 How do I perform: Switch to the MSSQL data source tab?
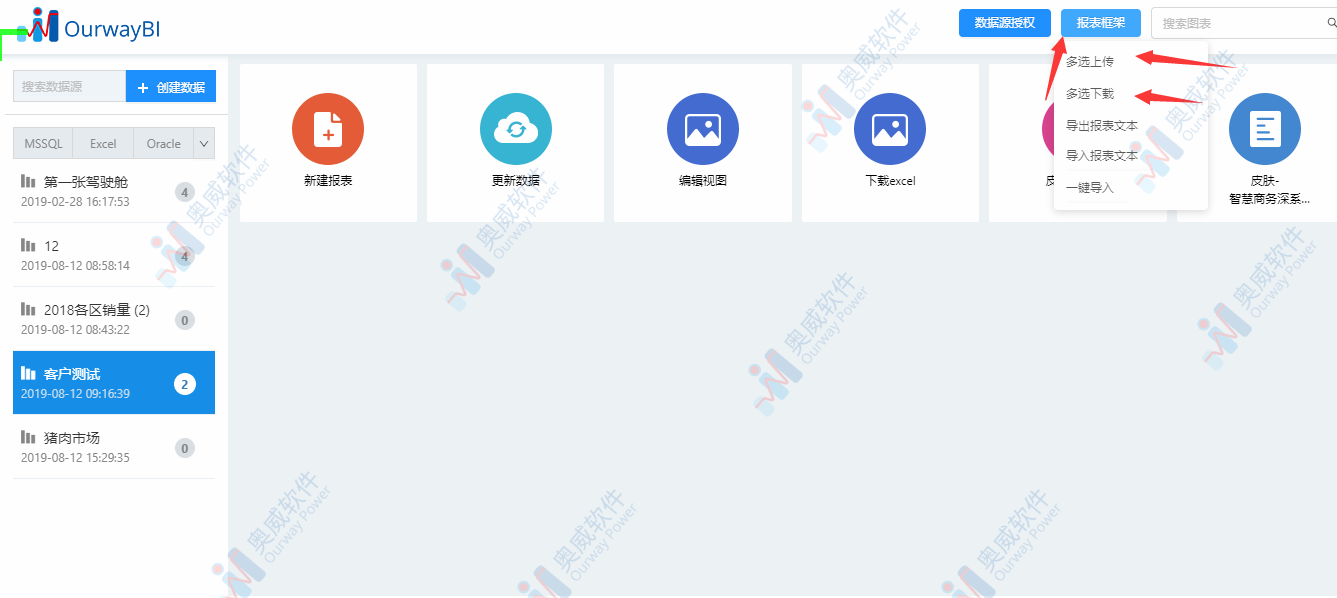click(x=42, y=143)
